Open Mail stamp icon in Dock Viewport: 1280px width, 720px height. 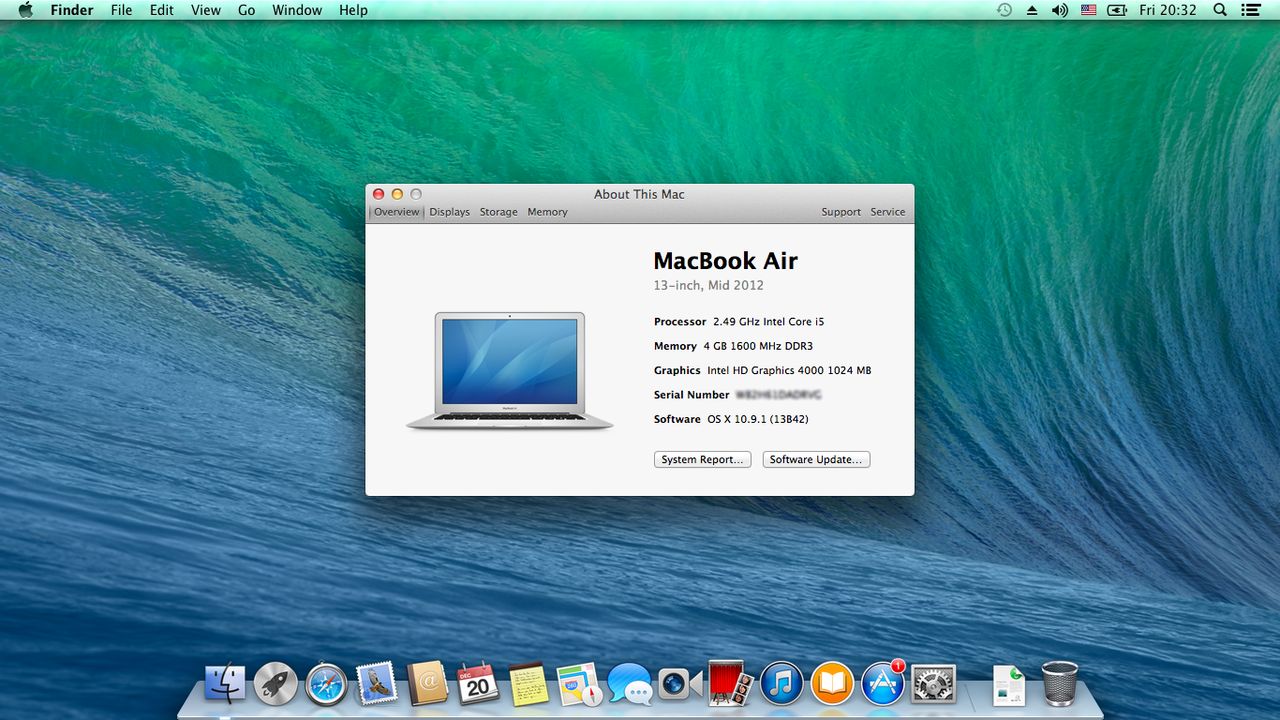377,684
